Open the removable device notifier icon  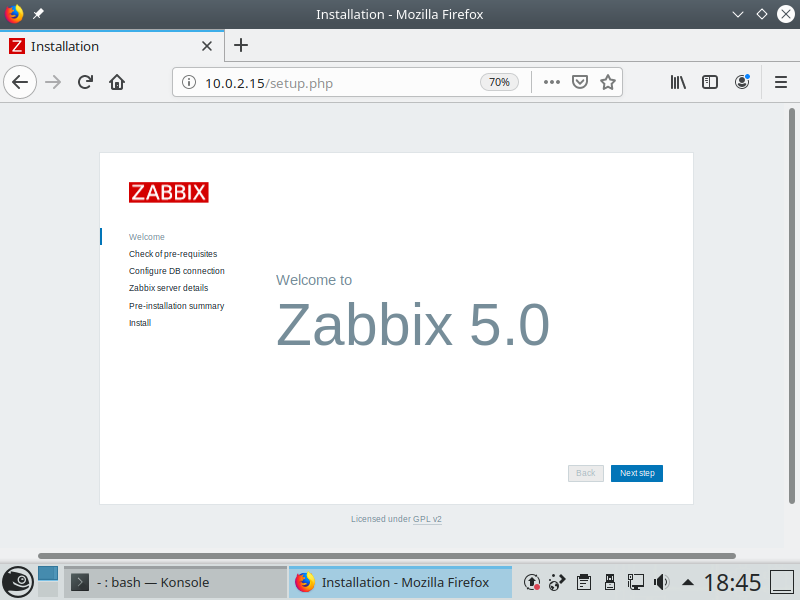[x=610, y=582]
